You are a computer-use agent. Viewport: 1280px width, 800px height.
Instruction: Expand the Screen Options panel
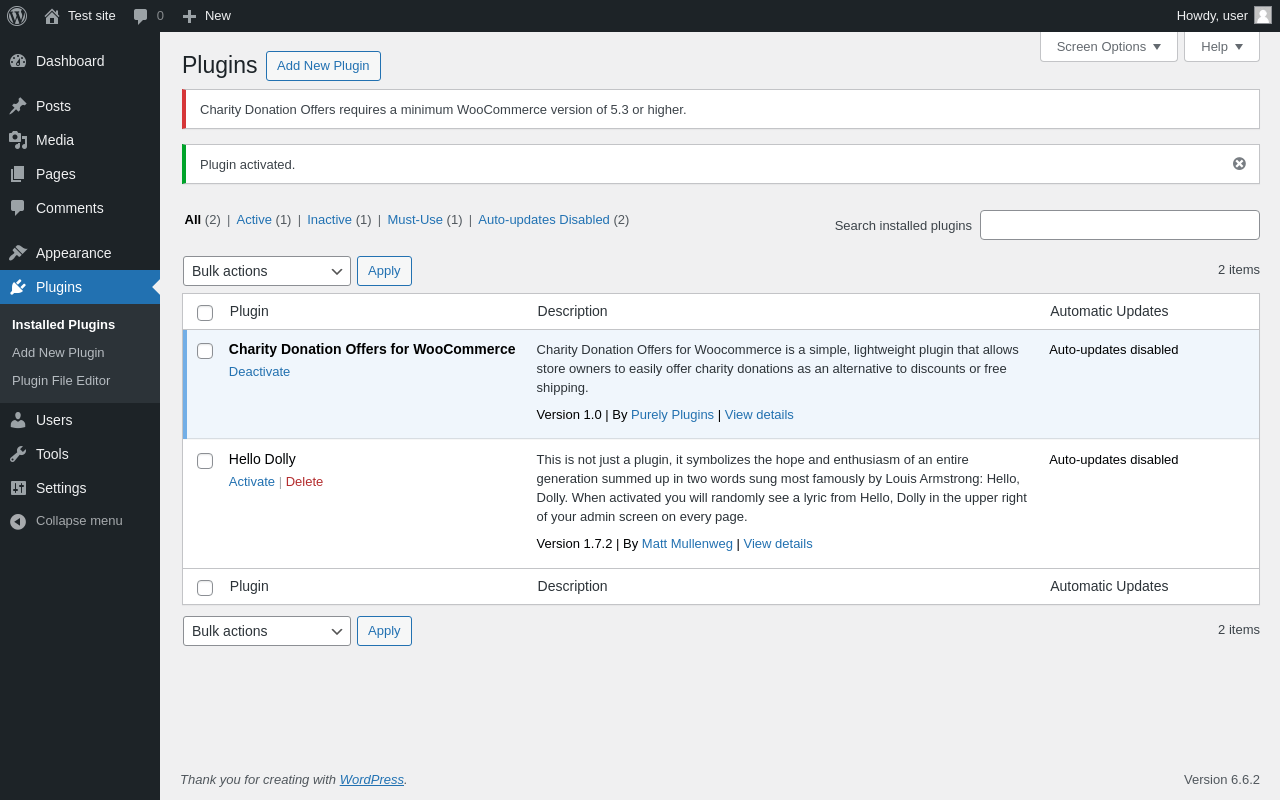point(1108,46)
